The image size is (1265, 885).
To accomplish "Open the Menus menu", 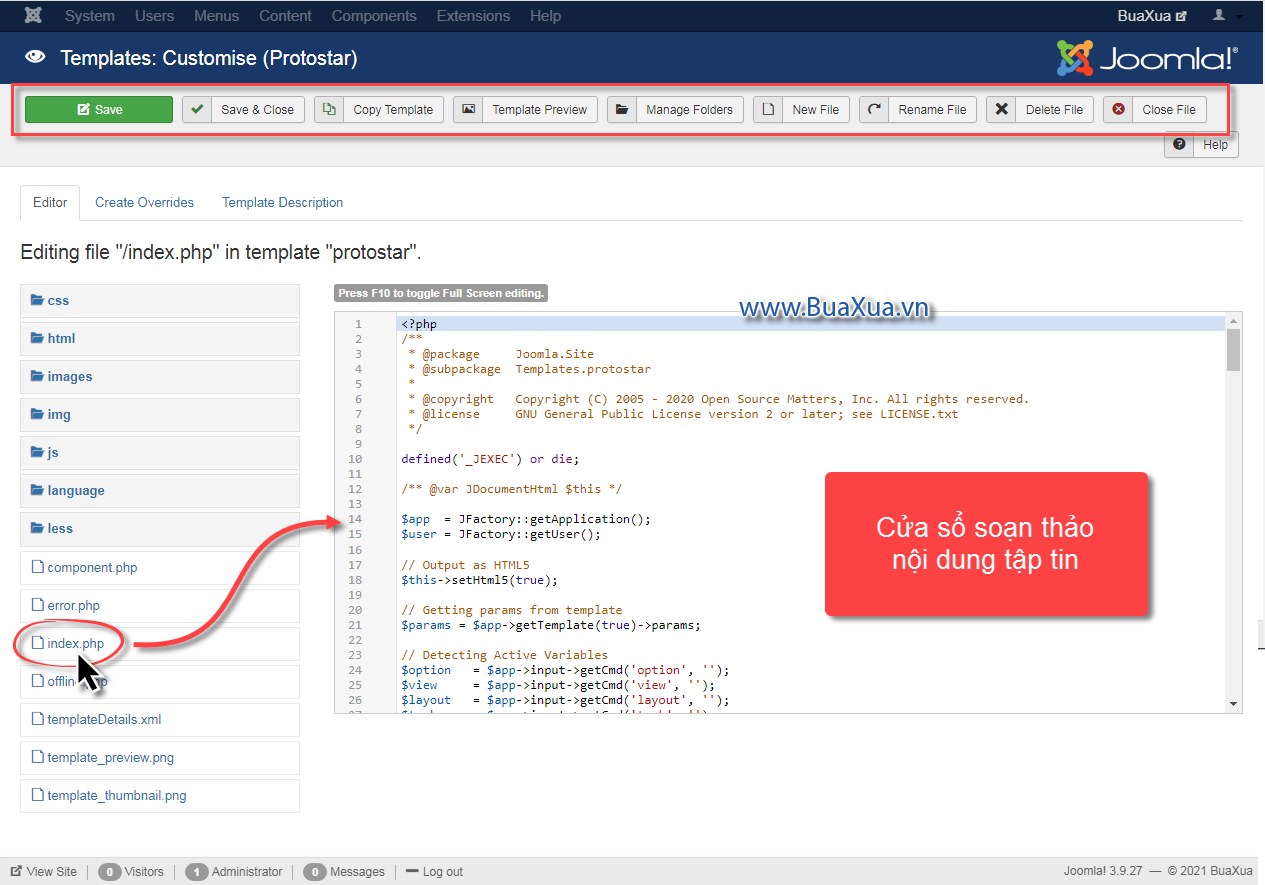I will pyautogui.click(x=217, y=16).
